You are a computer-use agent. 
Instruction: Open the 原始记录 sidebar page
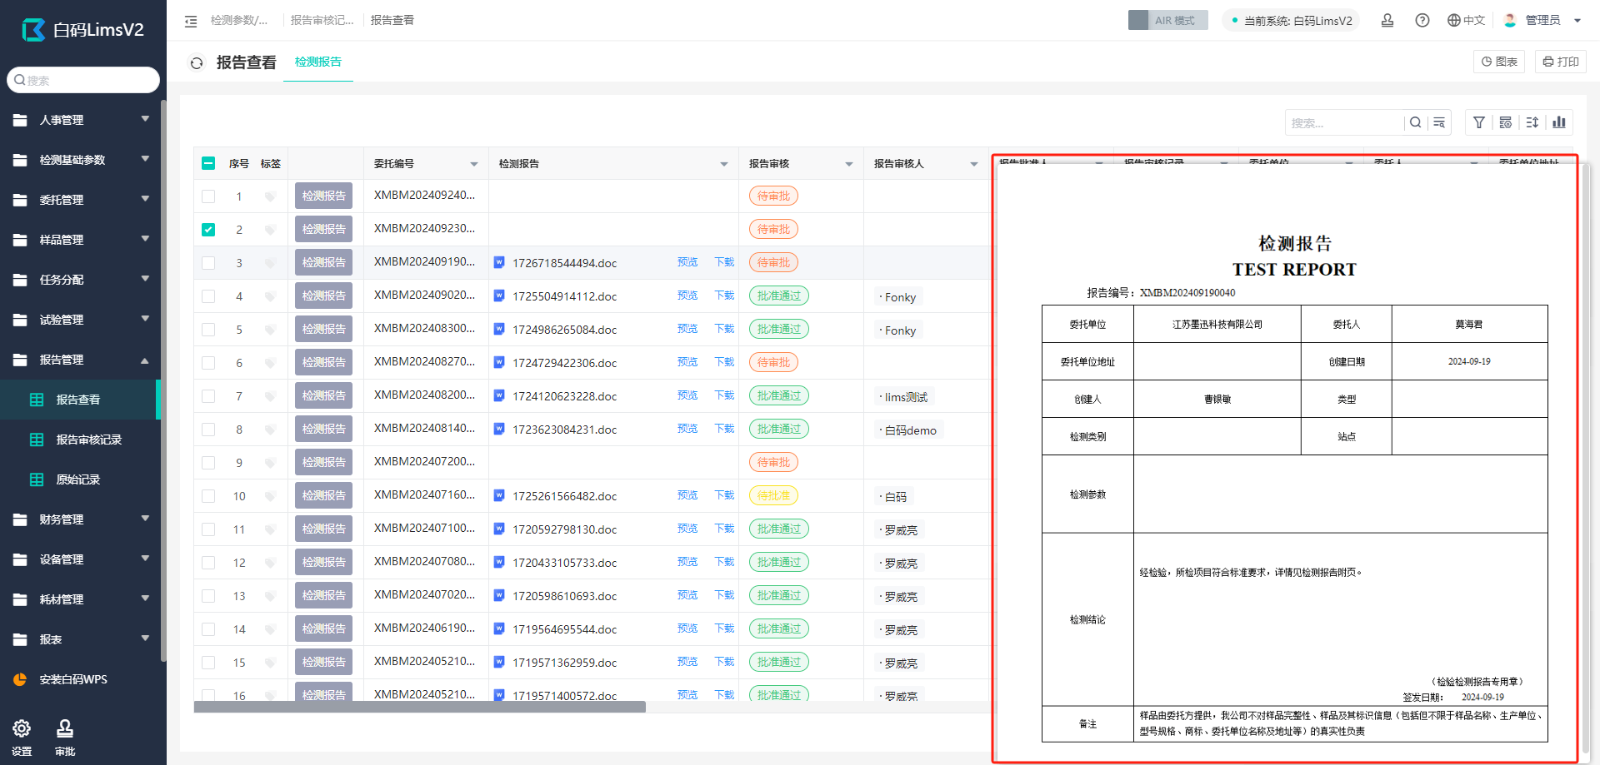click(80, 480)
